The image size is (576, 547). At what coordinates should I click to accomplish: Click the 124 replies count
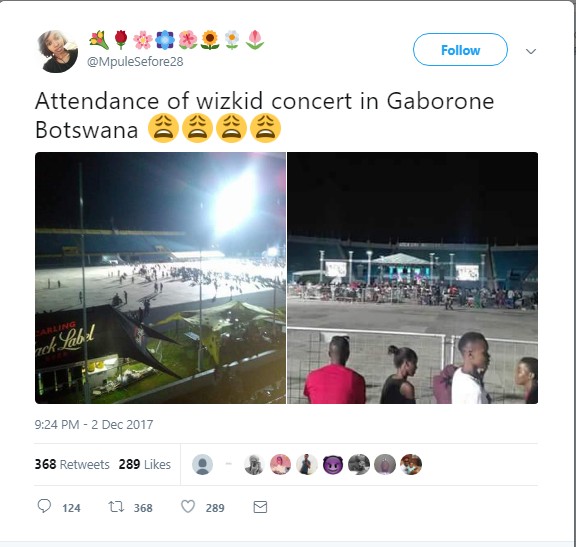pos(71,508)
